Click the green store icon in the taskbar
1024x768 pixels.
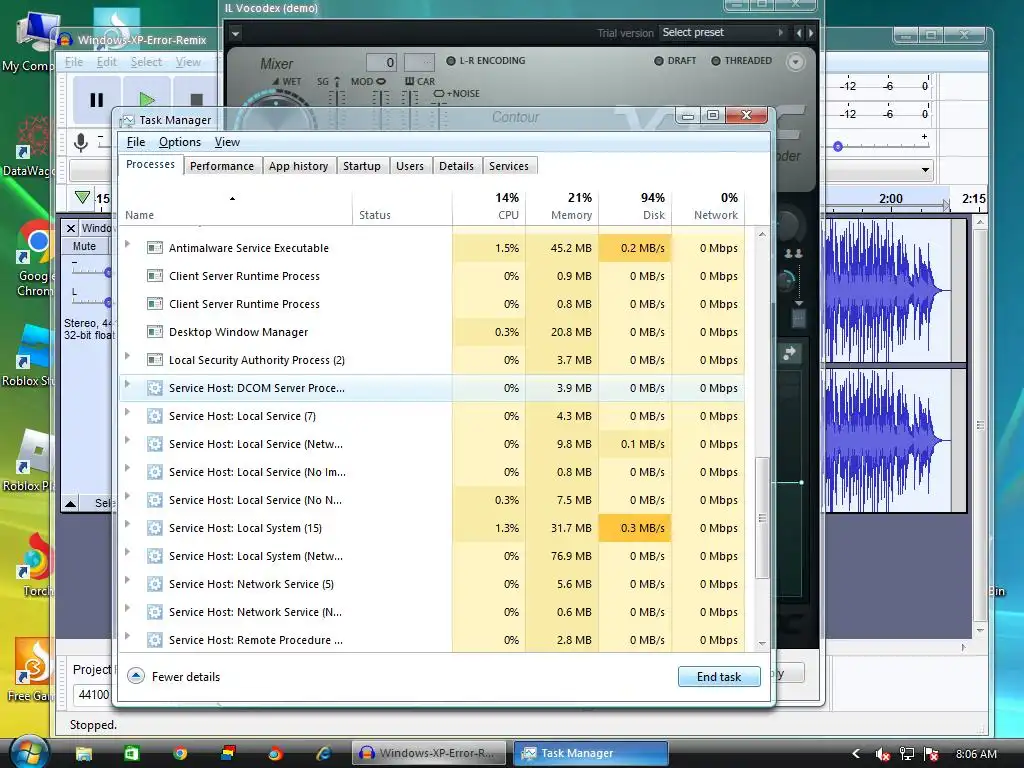click(x=132, y=753)
